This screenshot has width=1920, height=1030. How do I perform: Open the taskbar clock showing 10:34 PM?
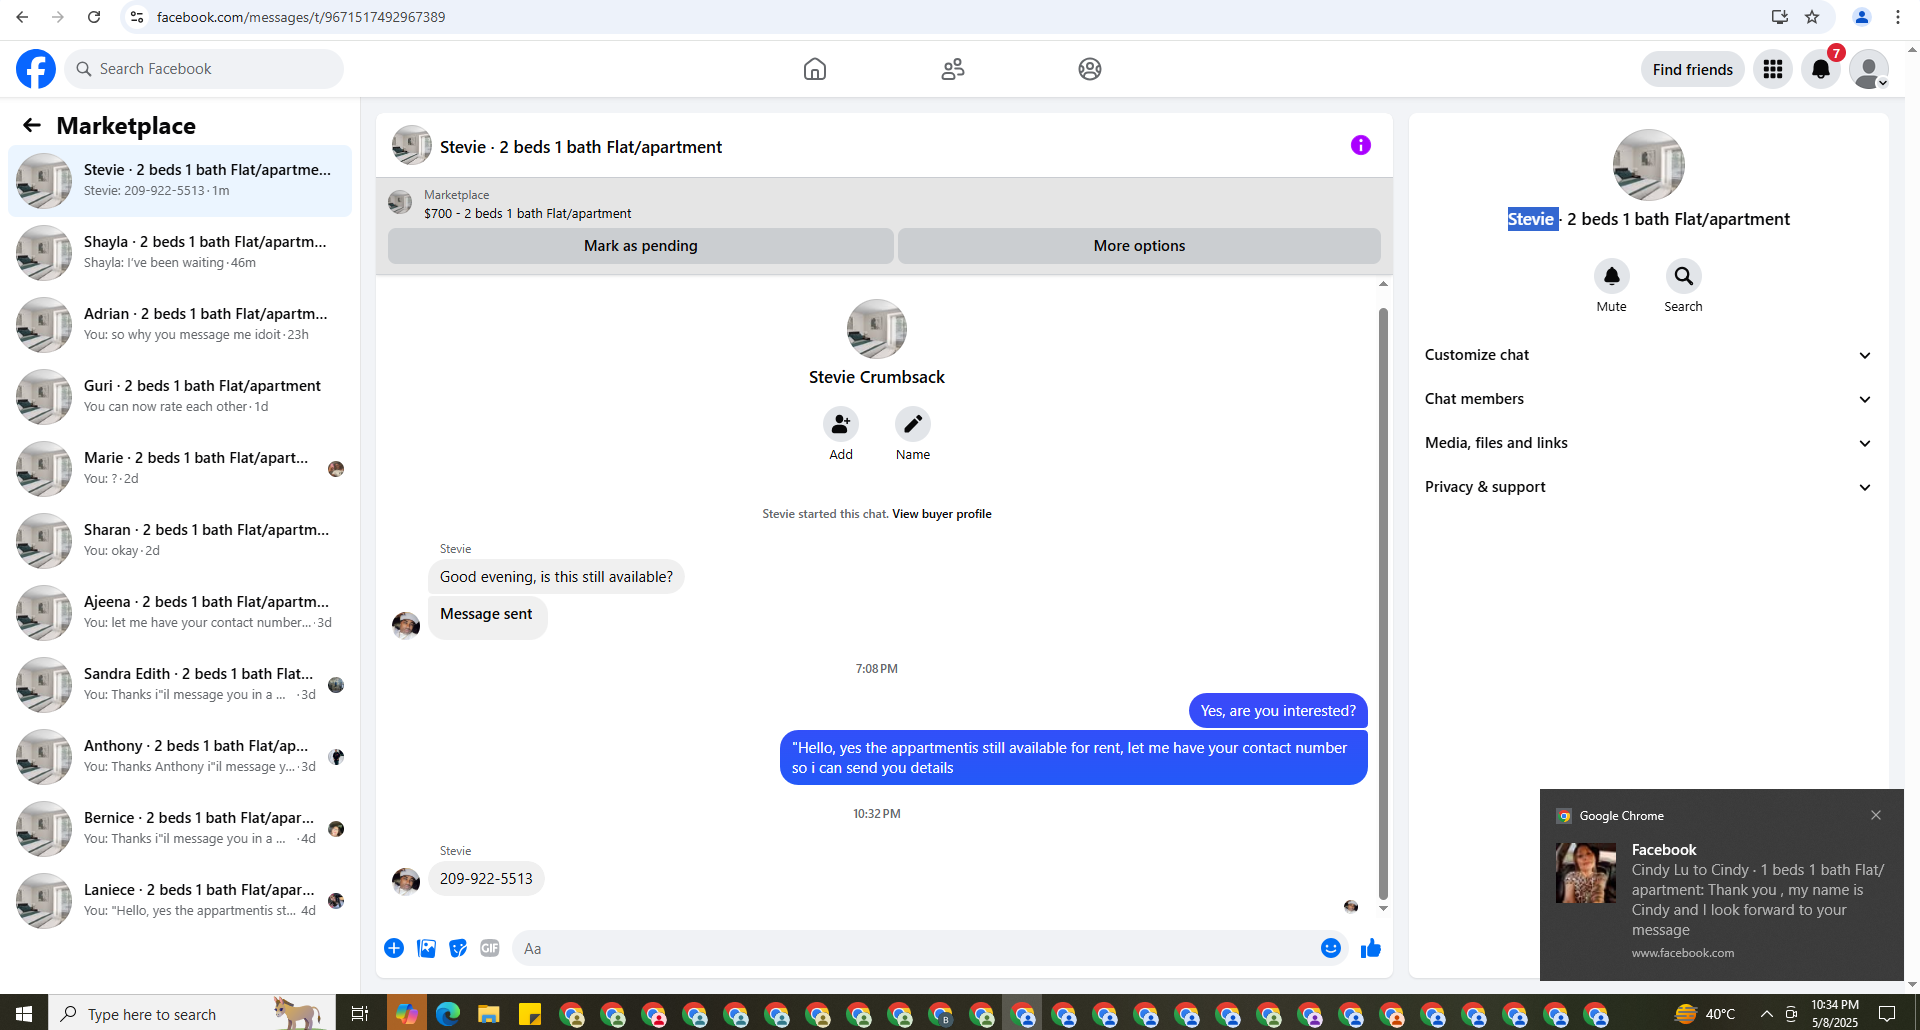(1834, 1014)
